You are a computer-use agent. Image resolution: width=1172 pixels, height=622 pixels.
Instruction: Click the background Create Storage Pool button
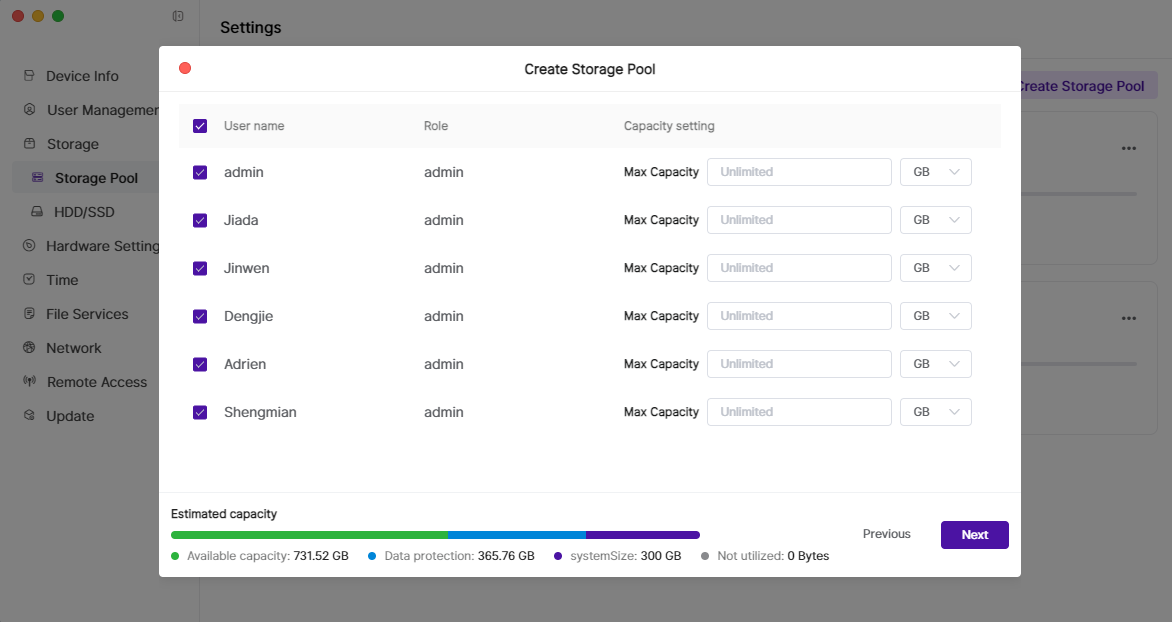(x=1088, y=86)
